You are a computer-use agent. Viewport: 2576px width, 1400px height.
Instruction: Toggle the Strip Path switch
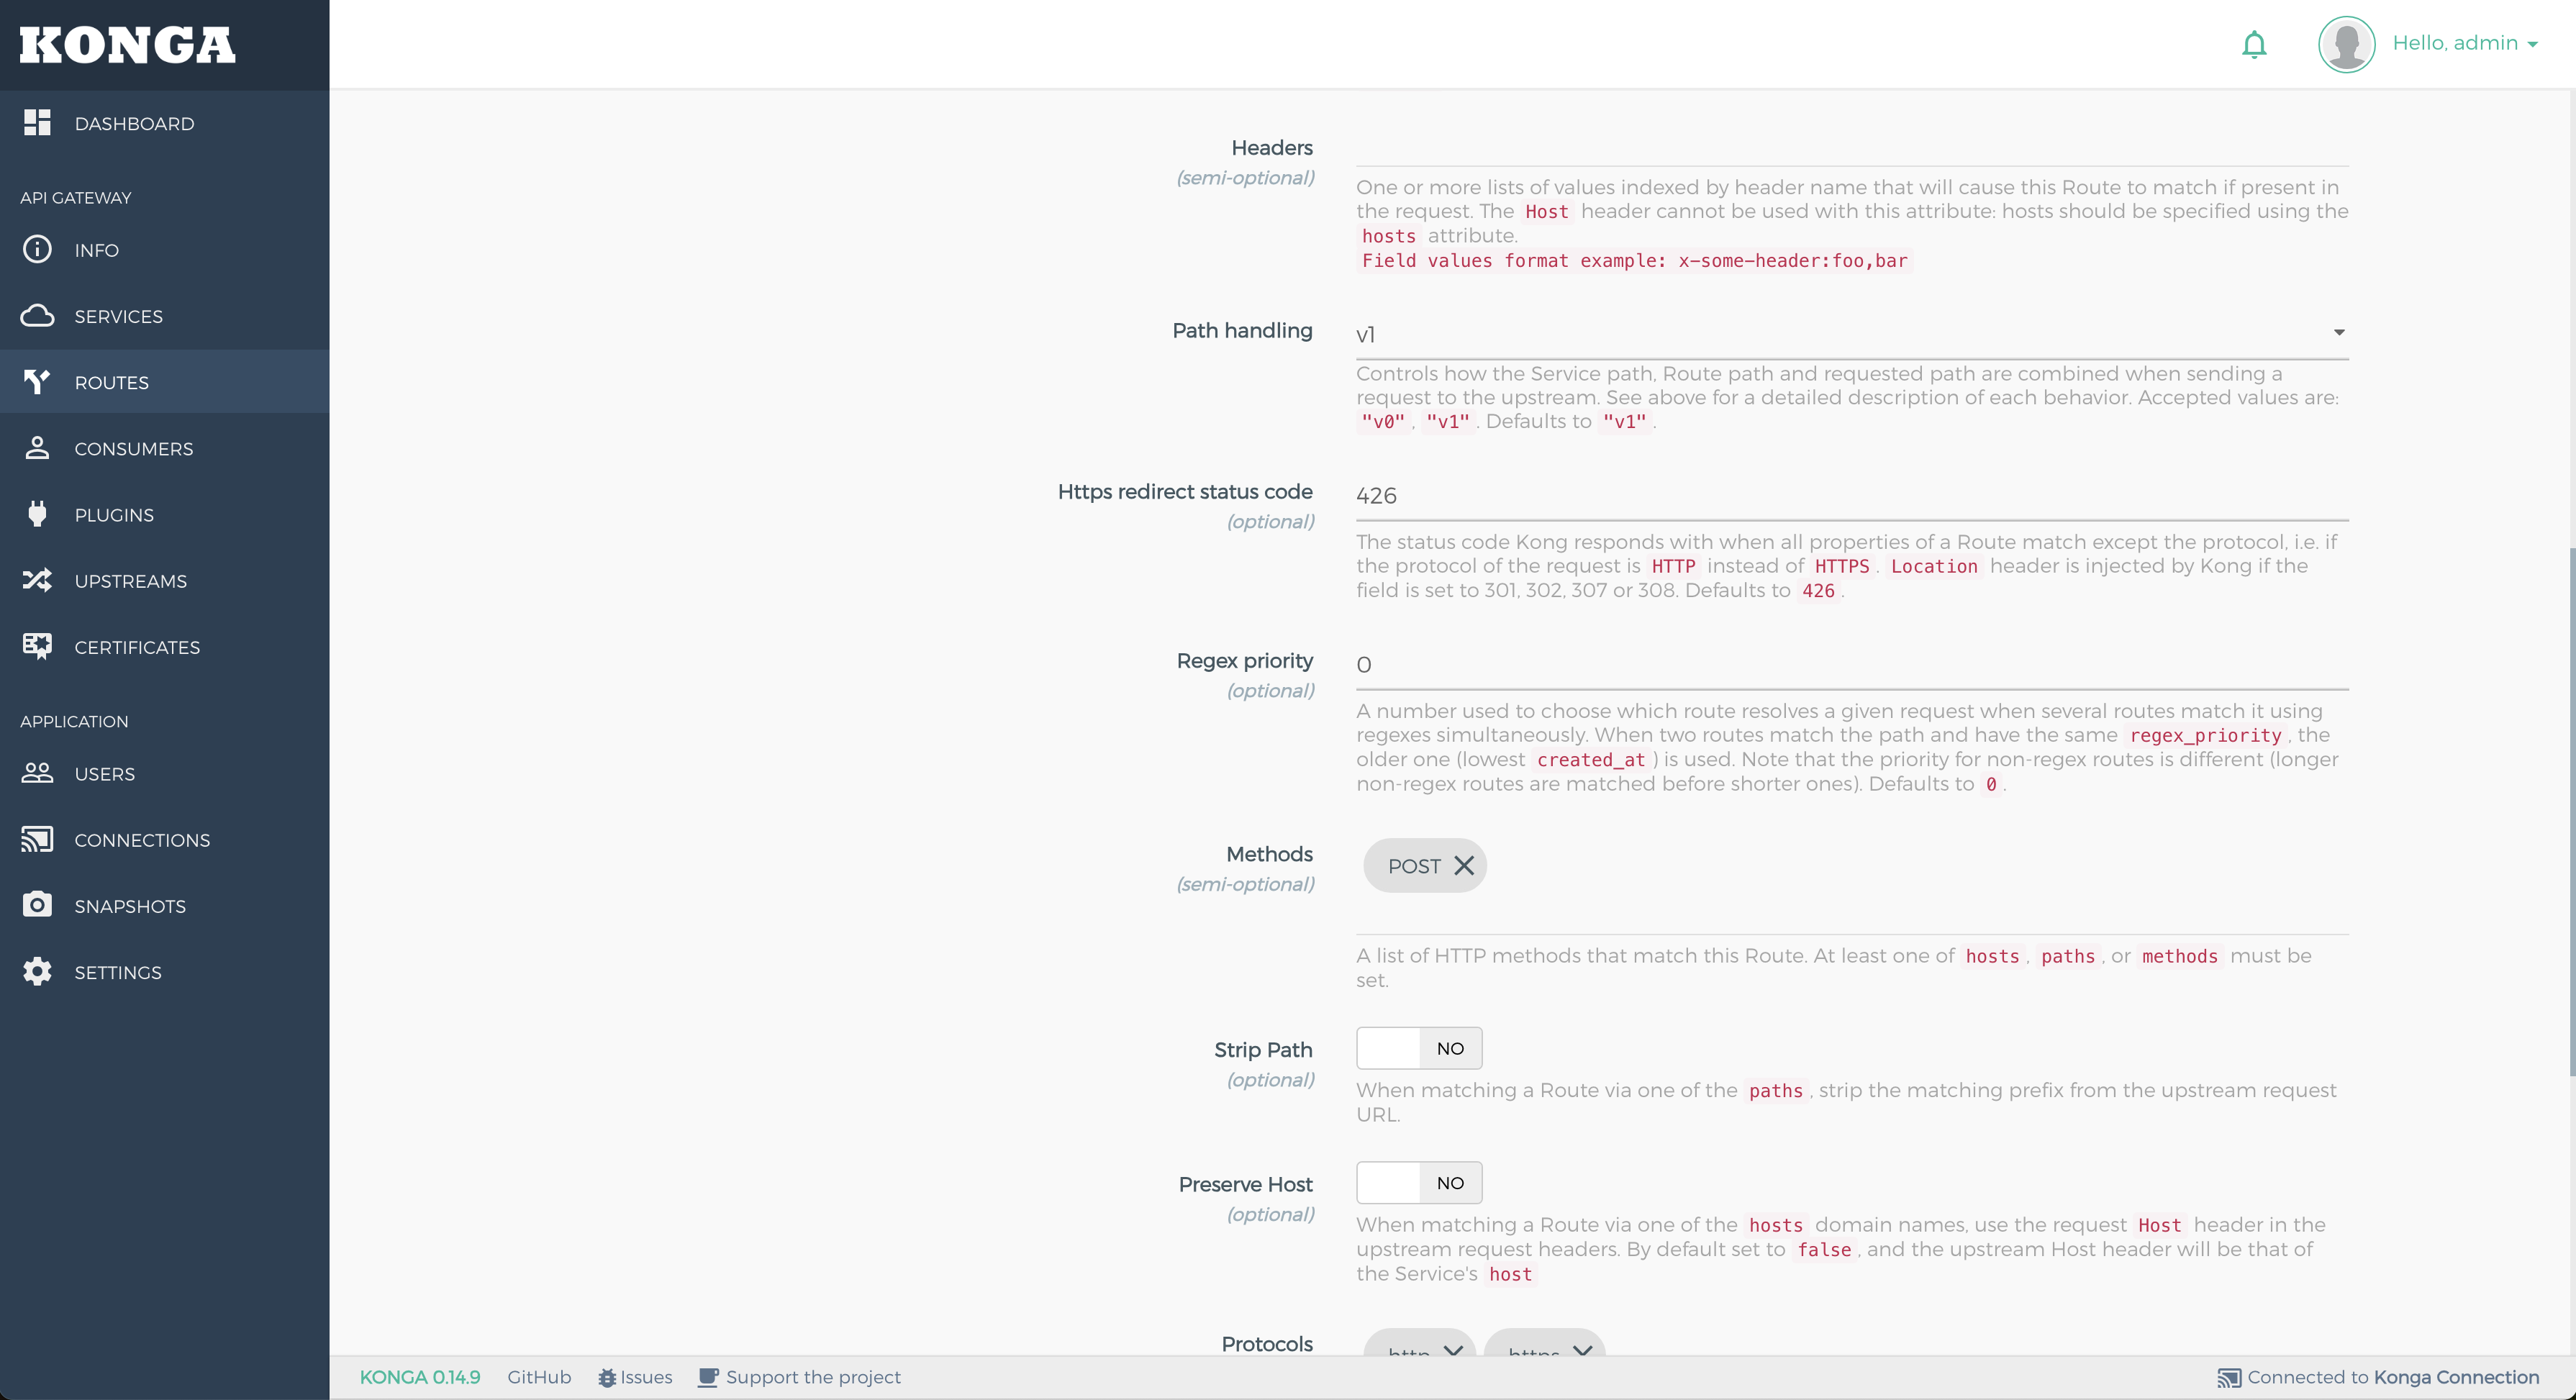coord(1418,1048)
